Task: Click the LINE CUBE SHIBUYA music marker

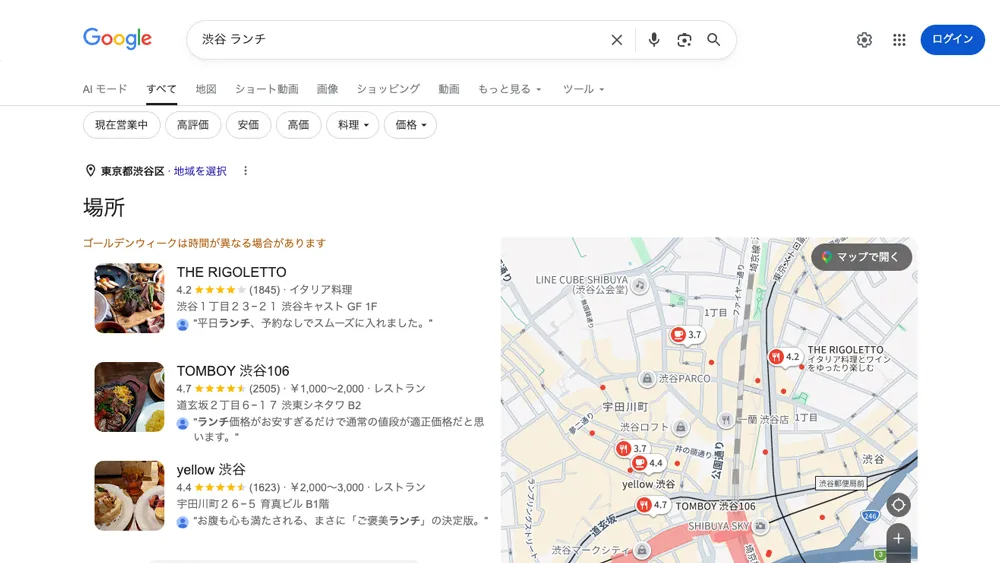Action: tap(640, 285)
